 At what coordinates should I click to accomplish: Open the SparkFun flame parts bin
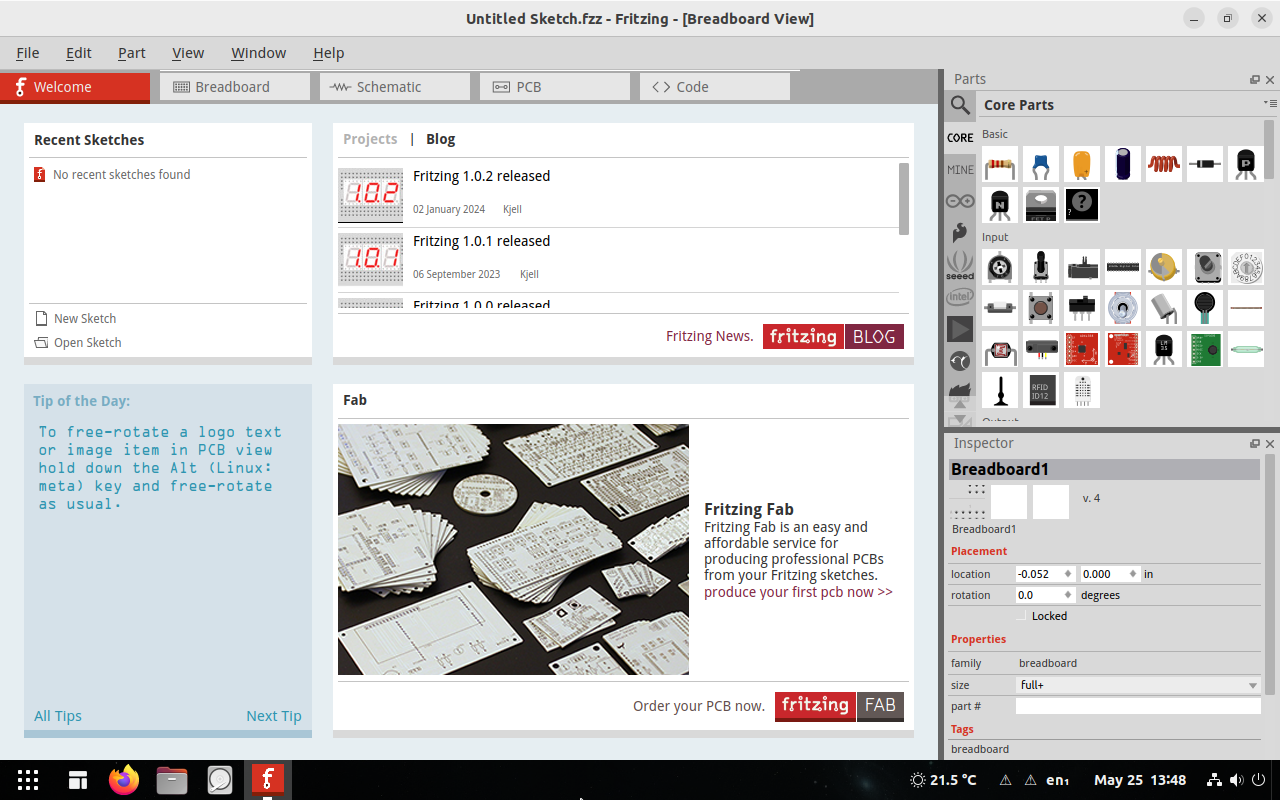pyautogui.click(x=960, y=233)
